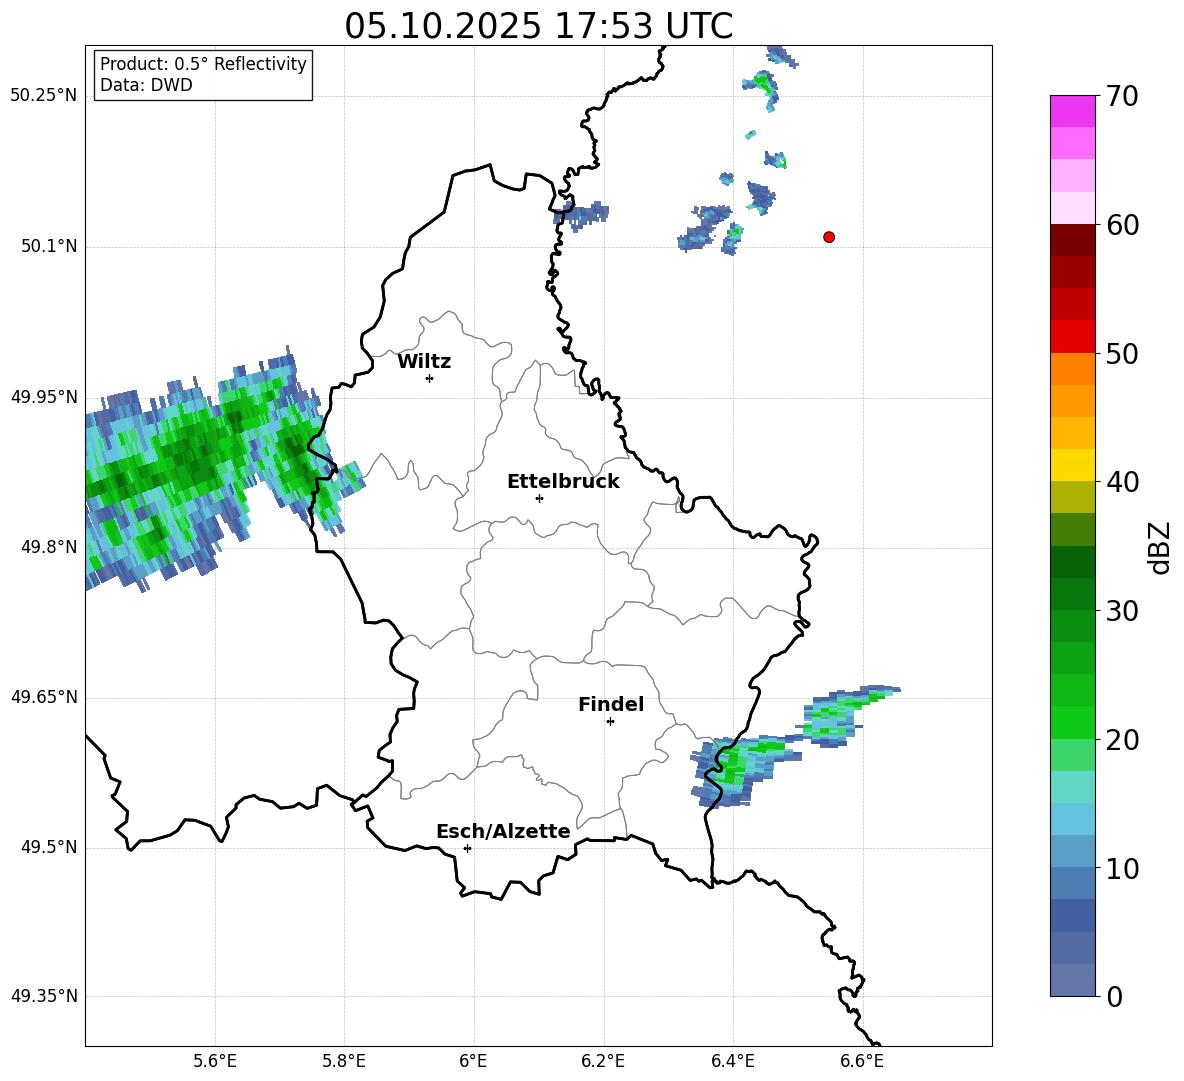Click the Ettelbruck station cross marker
The width and height of the screenshot is (1184, 1081).
pos(539,498)
